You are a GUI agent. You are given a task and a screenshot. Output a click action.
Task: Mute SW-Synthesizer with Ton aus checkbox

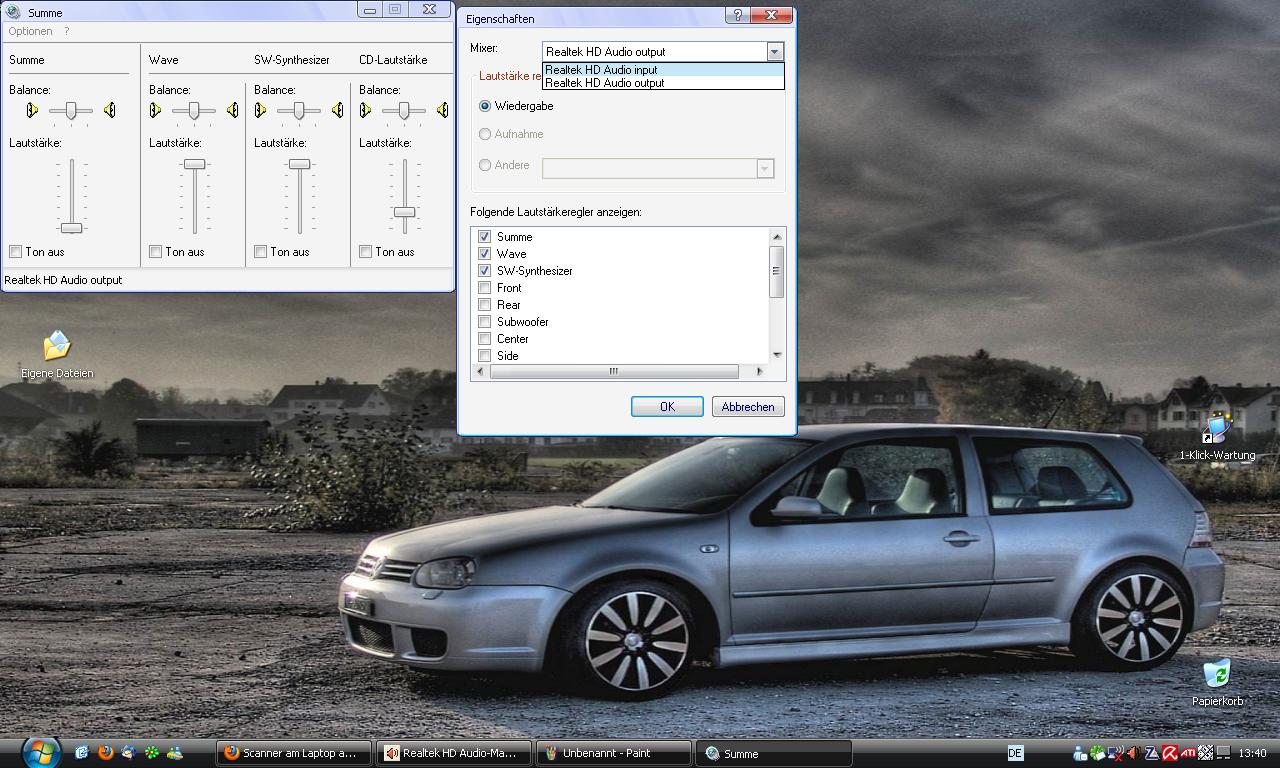[x=260, y=252]
